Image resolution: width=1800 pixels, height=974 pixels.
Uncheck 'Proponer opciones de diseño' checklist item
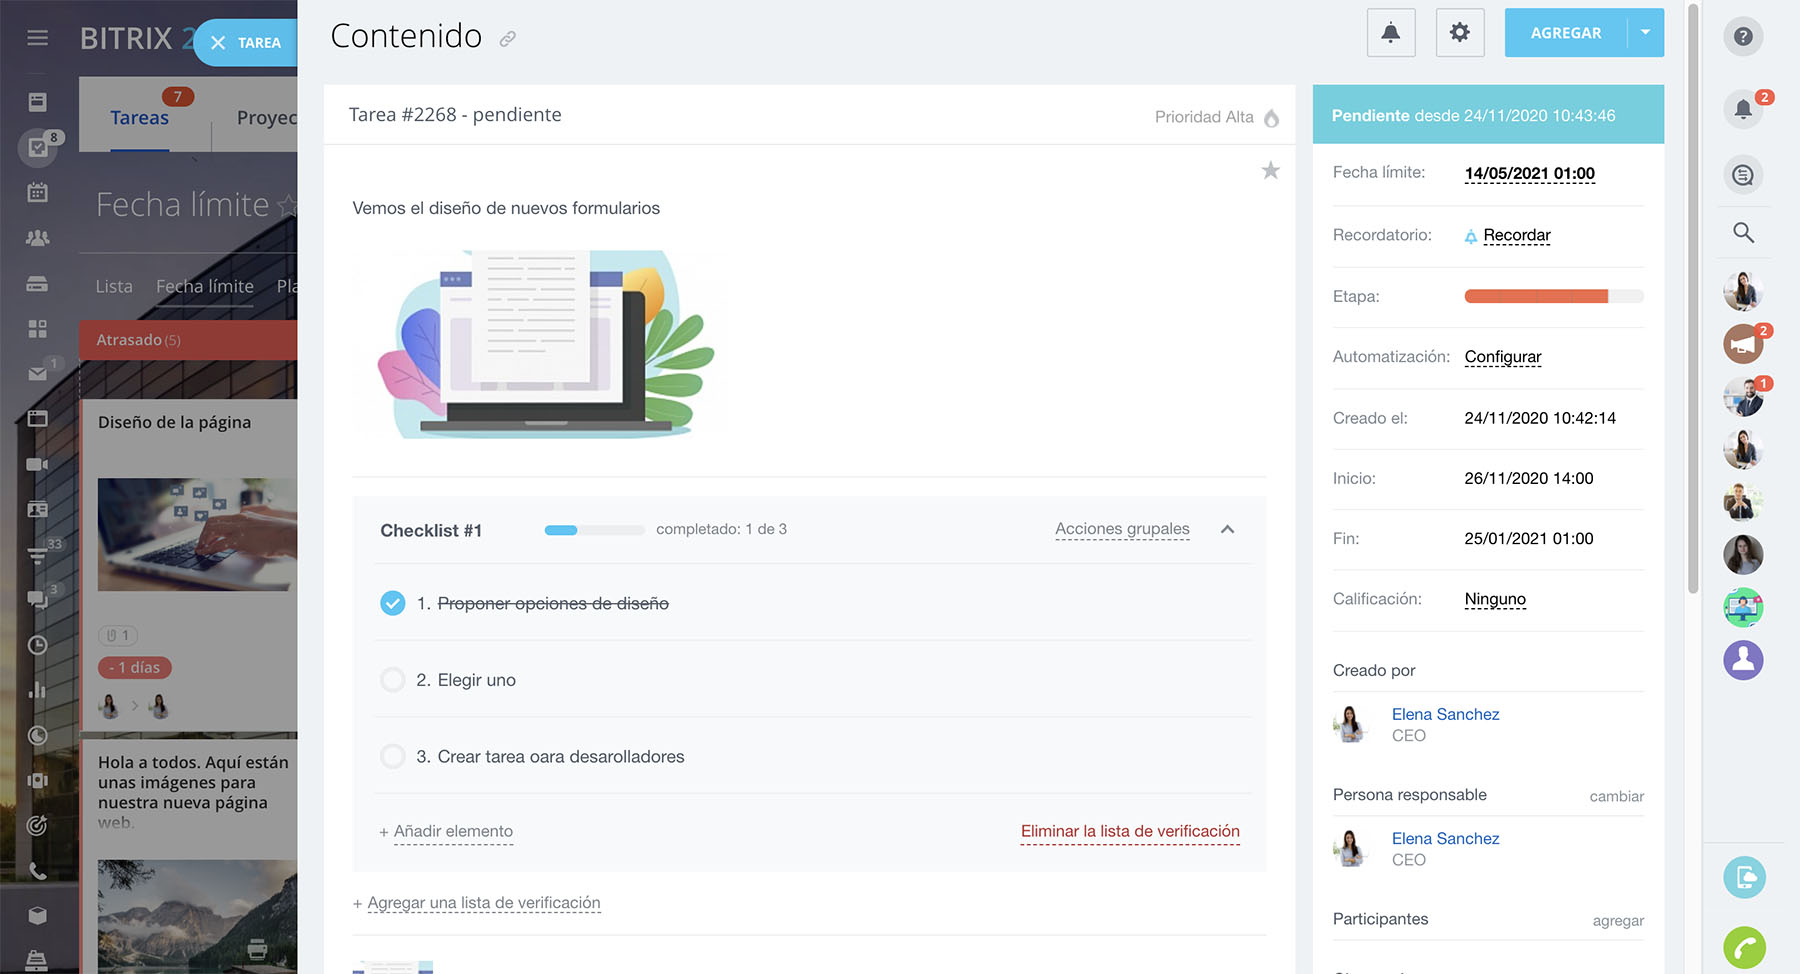(x=393, y=603)
